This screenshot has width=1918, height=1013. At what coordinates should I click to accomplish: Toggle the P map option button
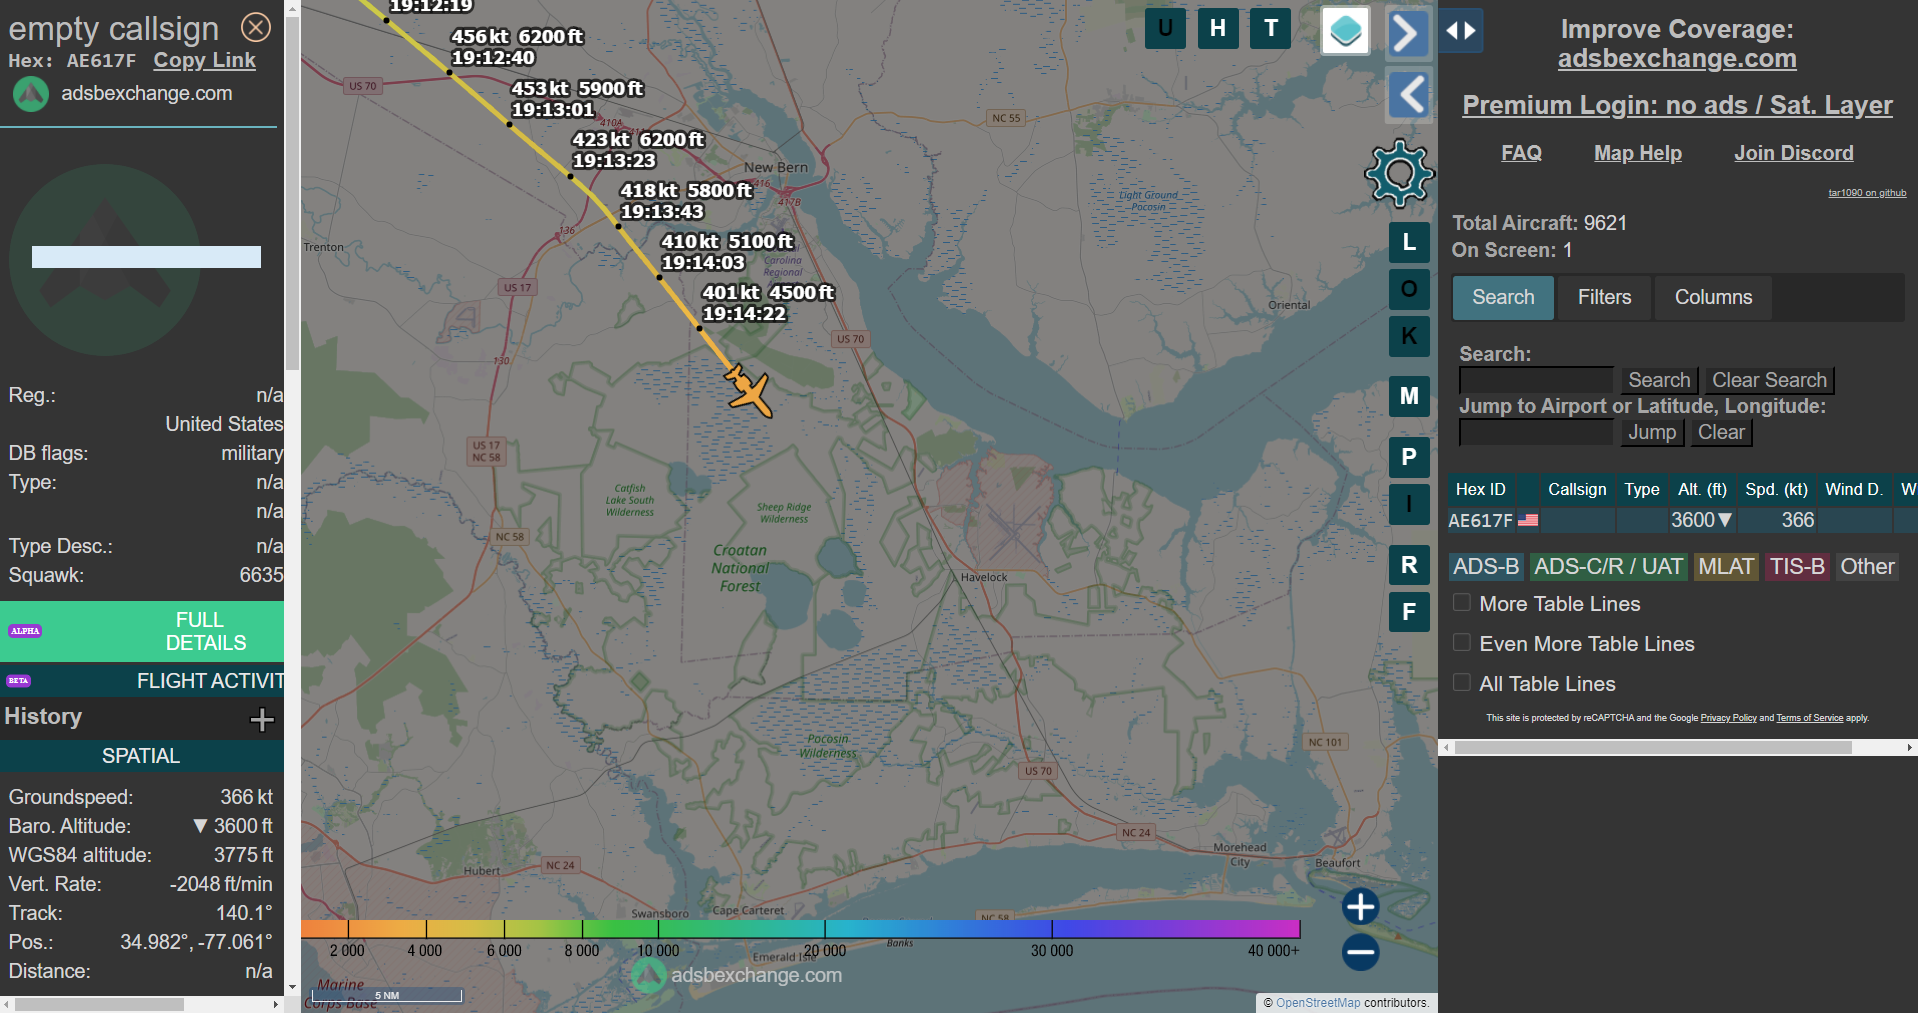click(1409, 457)
